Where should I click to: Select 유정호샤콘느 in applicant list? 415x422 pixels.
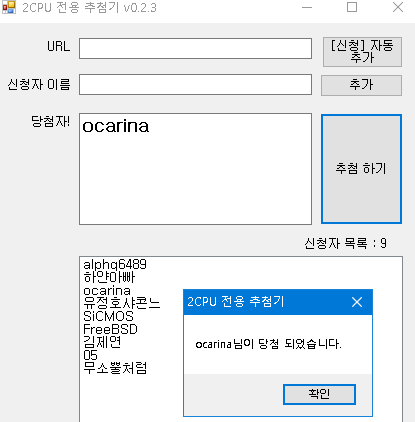[x=122, y=303]
